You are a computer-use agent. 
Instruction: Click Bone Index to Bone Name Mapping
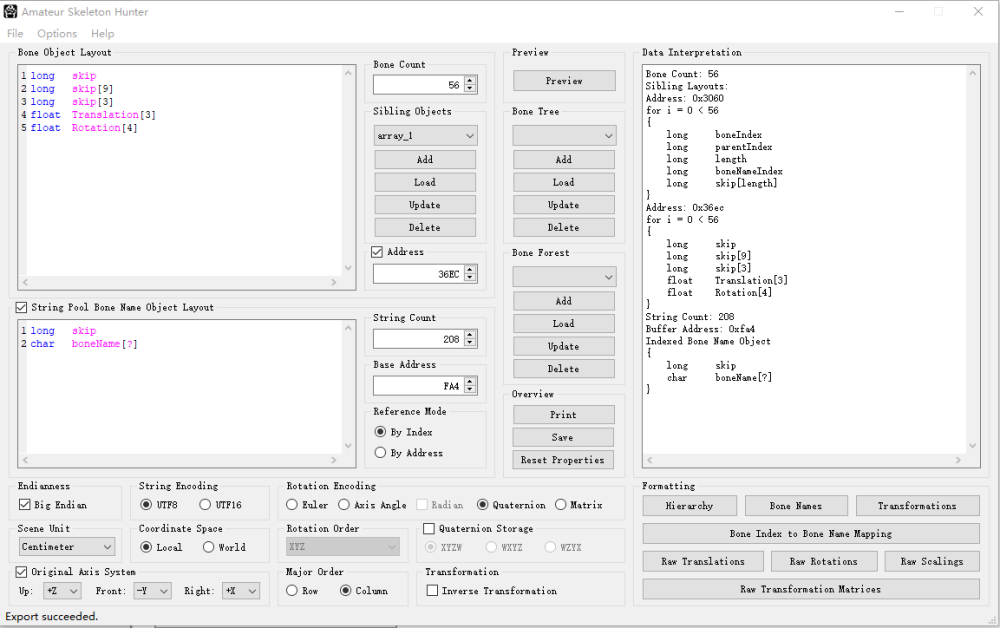(810, 533)
